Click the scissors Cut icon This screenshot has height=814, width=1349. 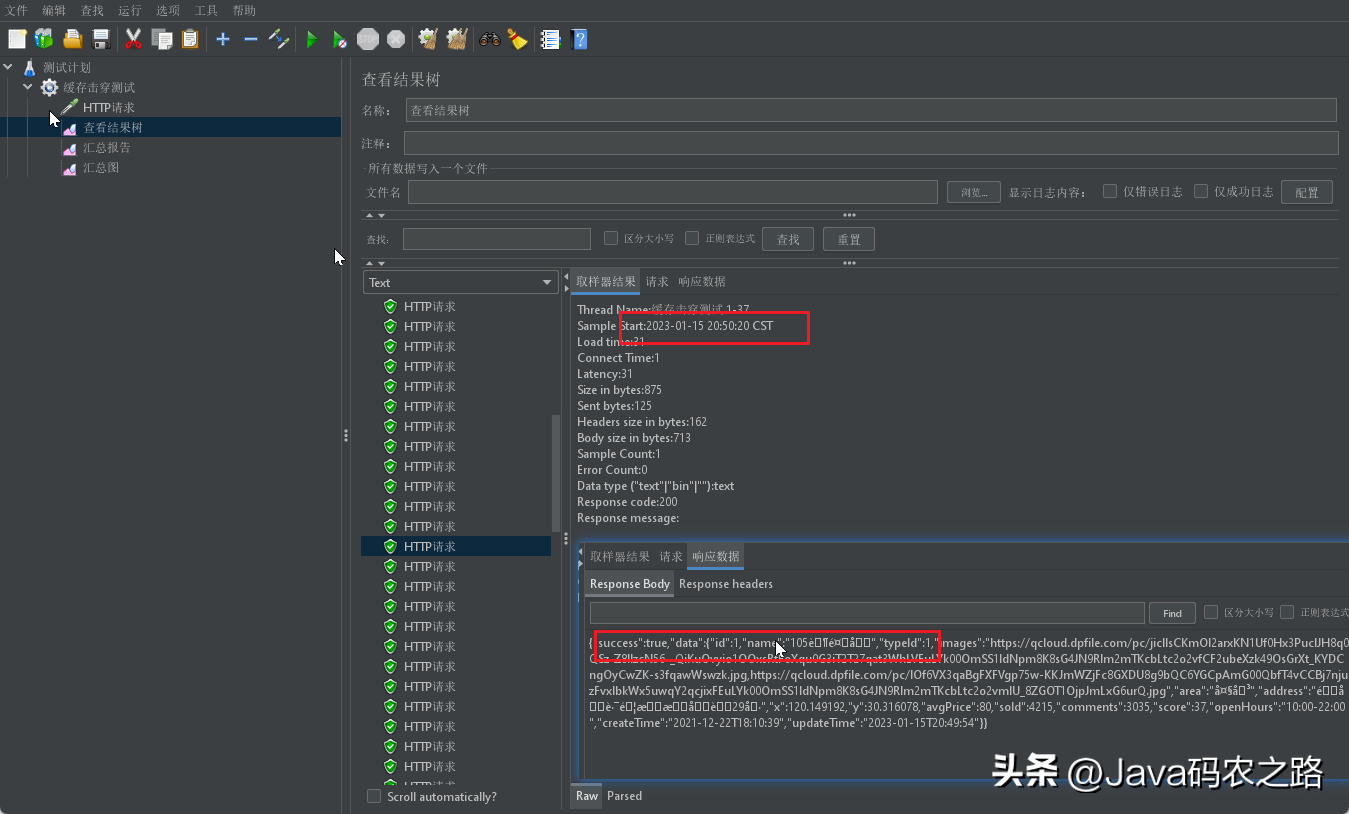[x=133, y=39]
